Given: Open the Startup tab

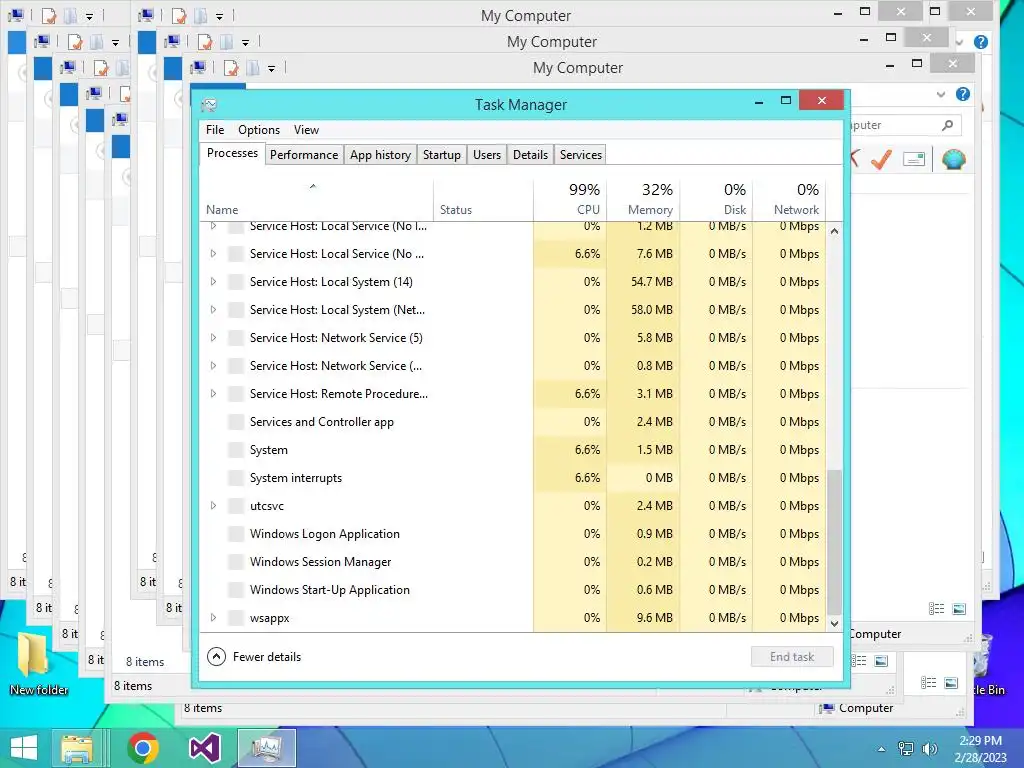Looking at the screenshot, I should 441,155.
